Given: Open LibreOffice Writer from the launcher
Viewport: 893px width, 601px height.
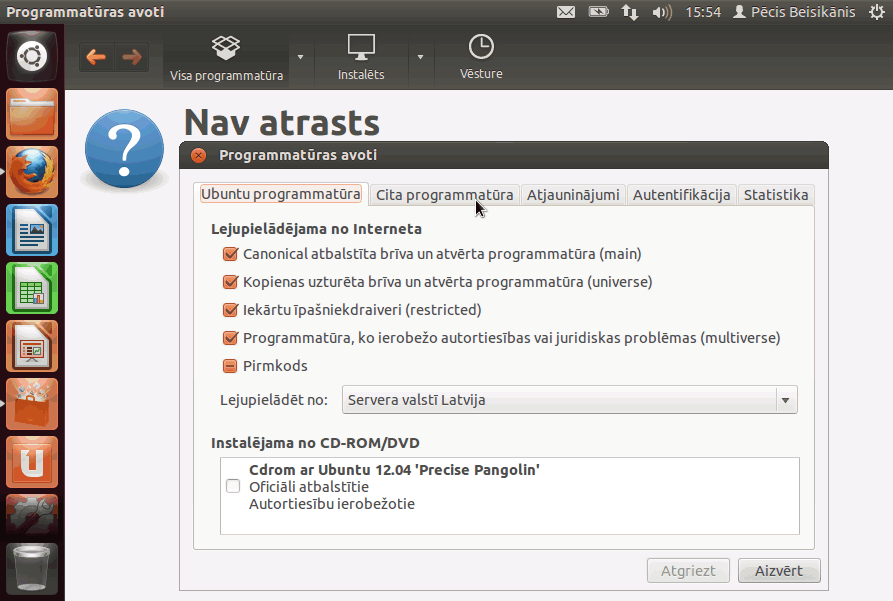Looking at the screenshot, I should tap(32, 230).
